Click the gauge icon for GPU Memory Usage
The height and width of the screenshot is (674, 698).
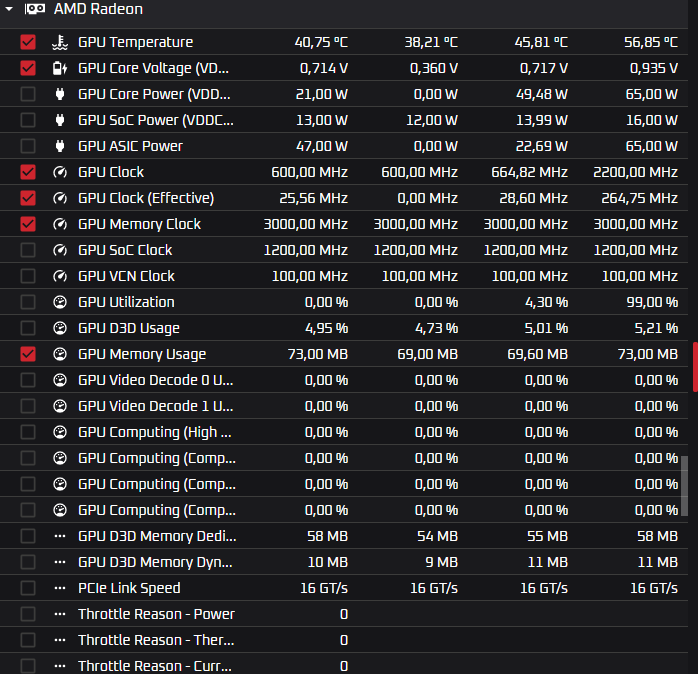pos(60,354)
